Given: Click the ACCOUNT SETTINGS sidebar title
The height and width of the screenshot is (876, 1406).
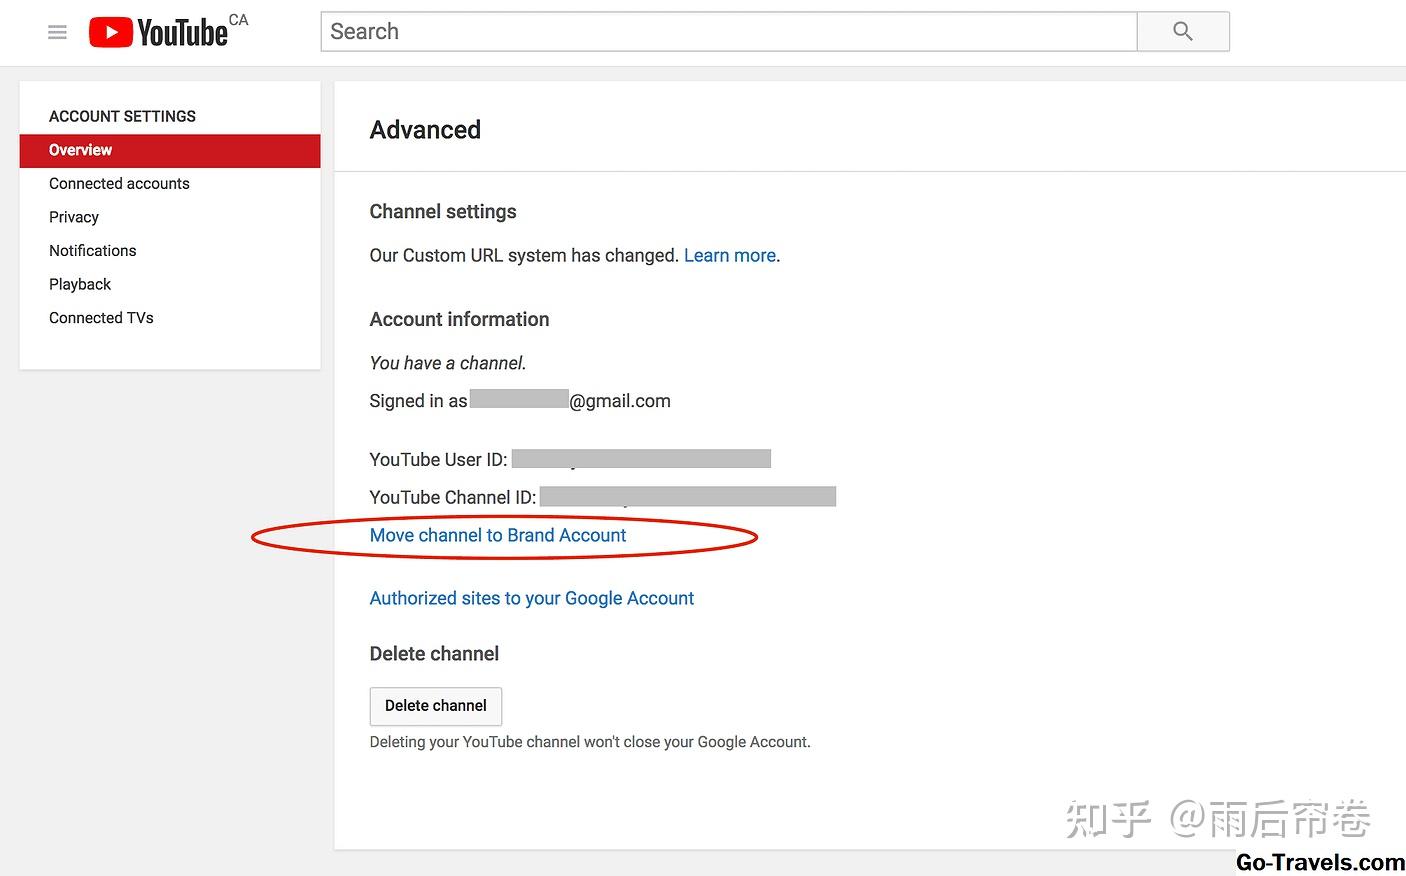Looking at the screenshot, I should pyautogui.click(x=122, y=116).
